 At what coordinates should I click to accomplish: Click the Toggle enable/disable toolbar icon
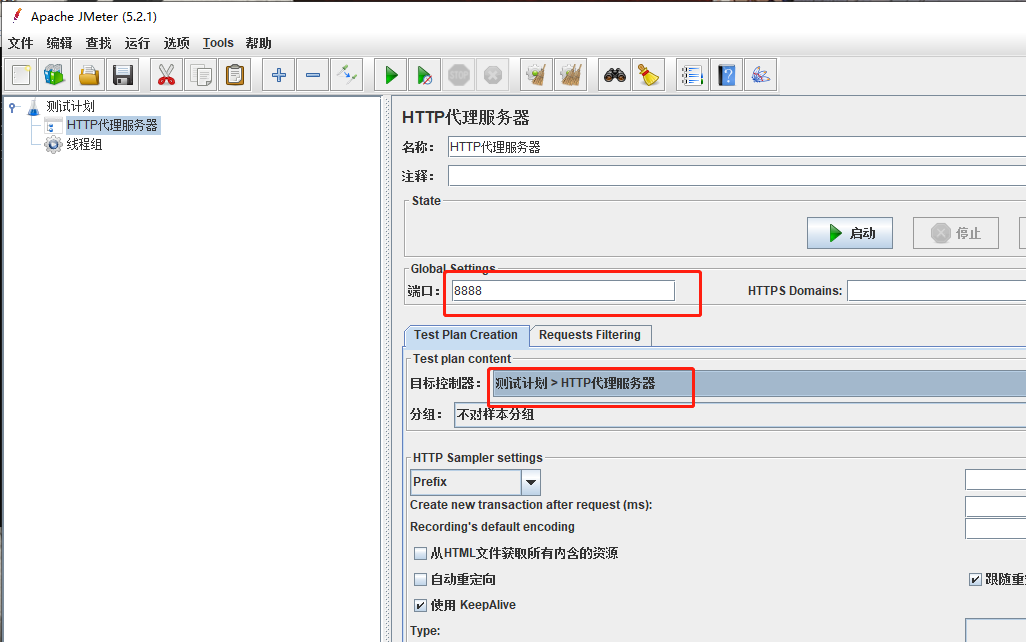coord(347,75)
